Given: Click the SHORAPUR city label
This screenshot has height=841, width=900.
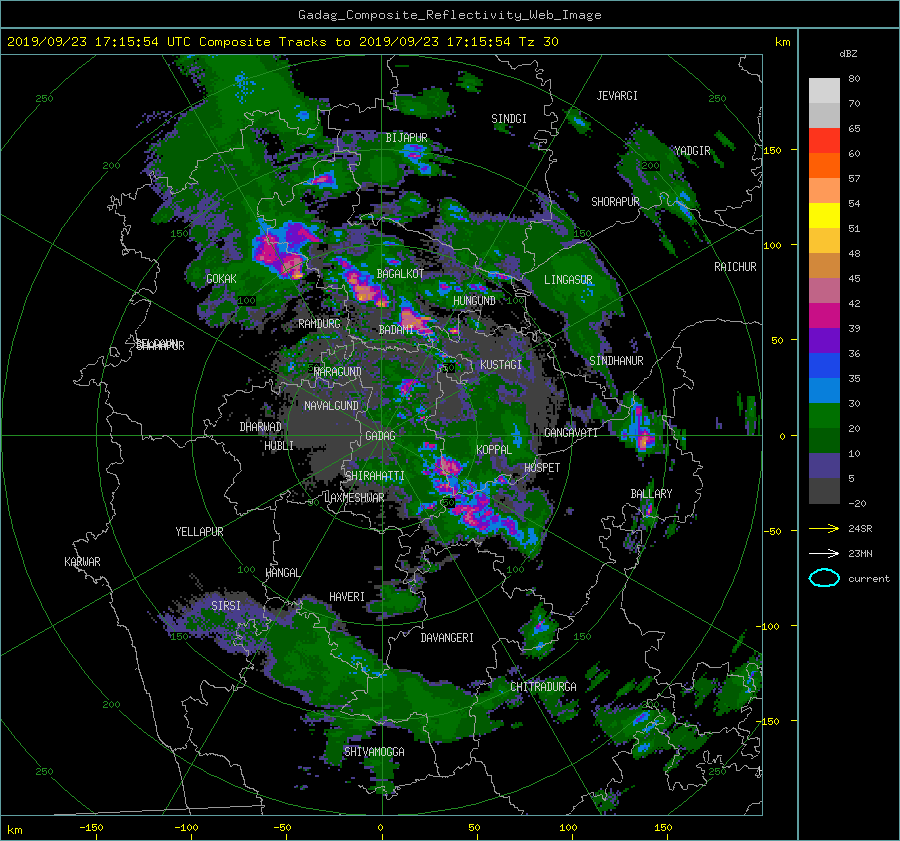Looking at the screenshot, I should pos(615,201).
